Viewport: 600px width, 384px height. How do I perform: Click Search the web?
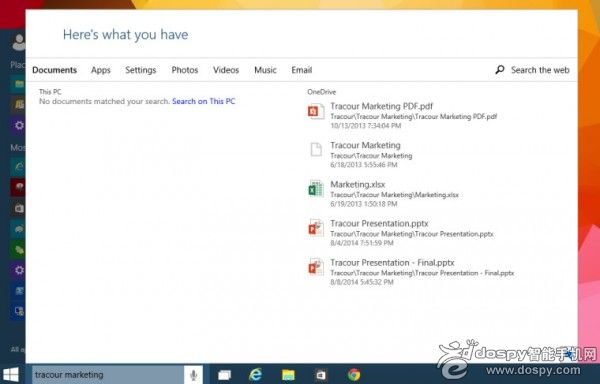pos(540,70)
